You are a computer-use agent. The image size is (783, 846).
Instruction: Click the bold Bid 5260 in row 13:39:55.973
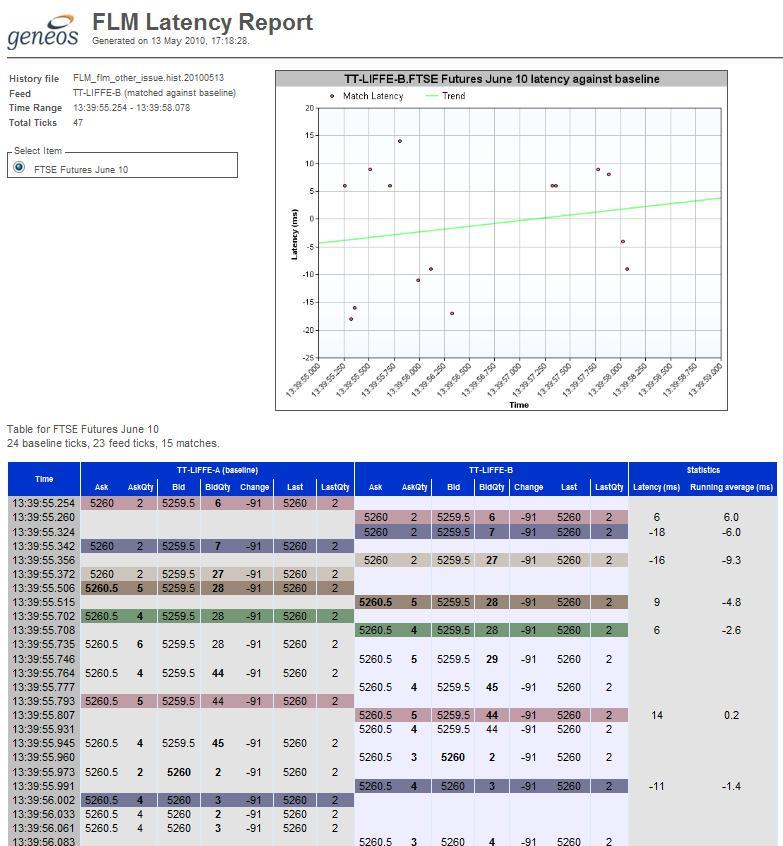tap(179, 772)
